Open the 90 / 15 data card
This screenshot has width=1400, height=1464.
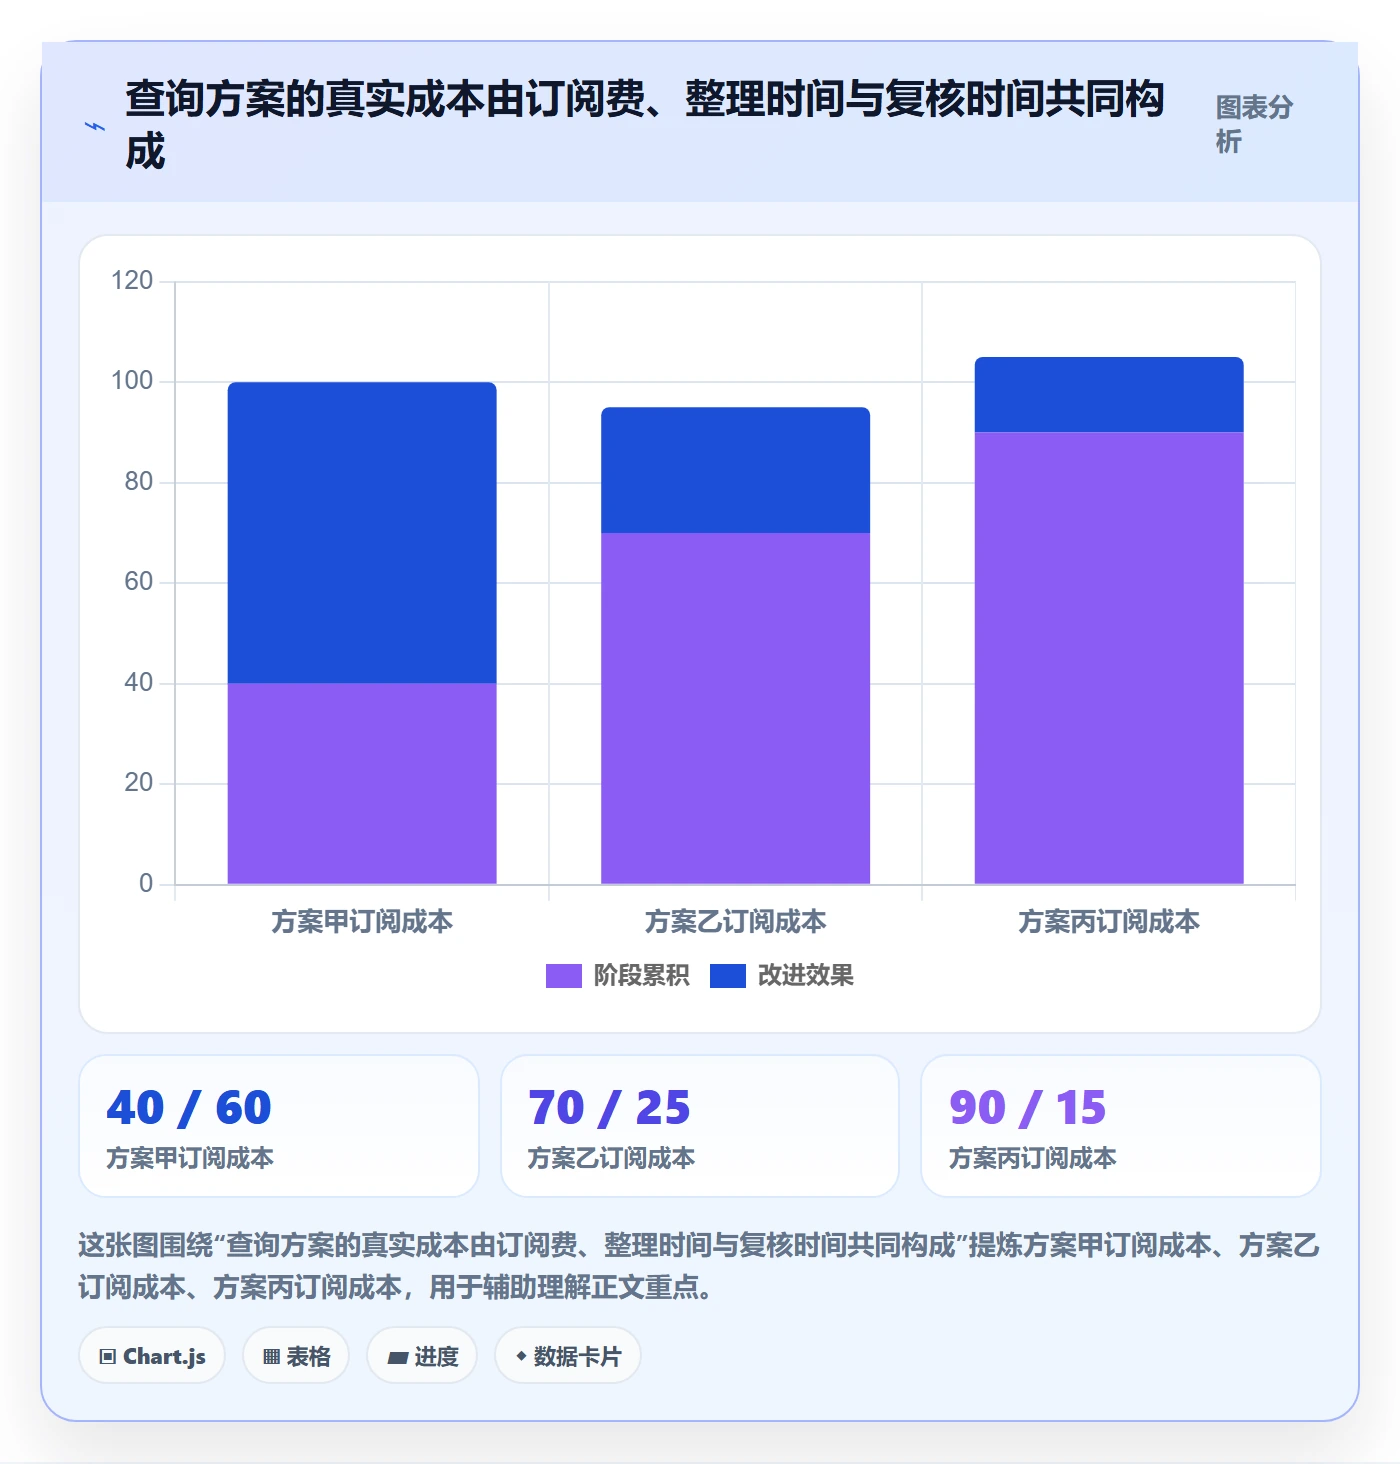[1121, 1126]
